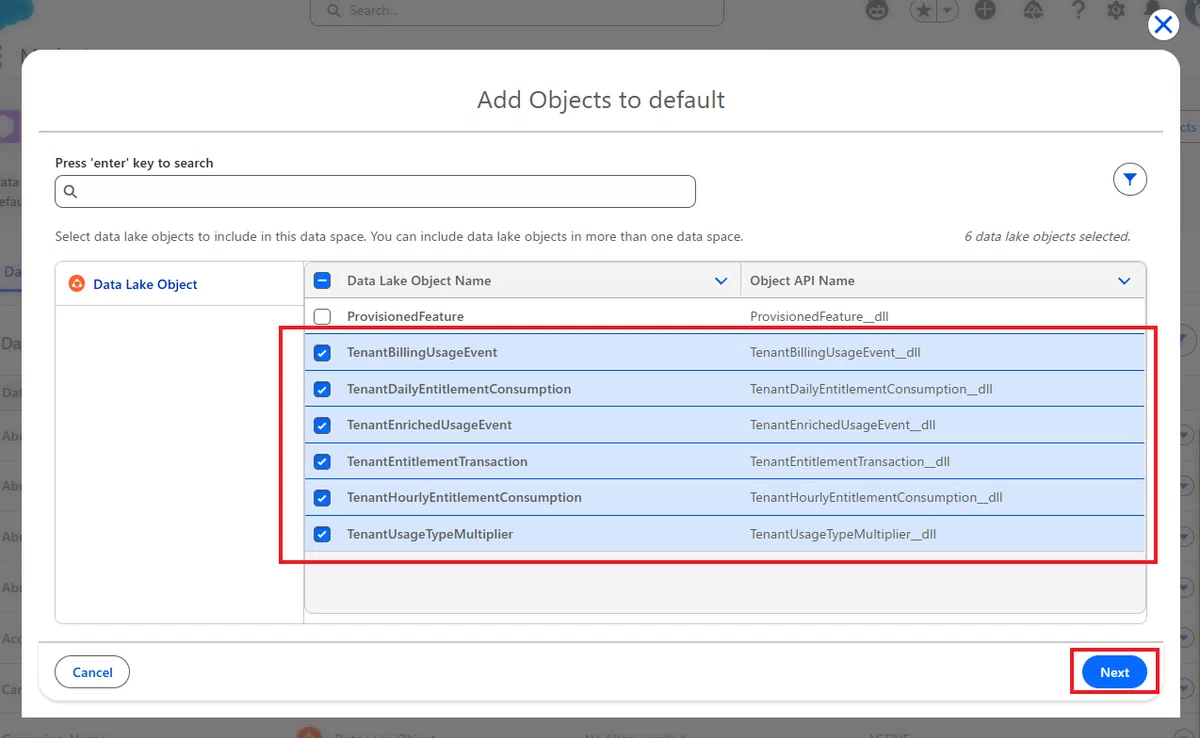Click the '6 data lake objects selected' text
This screenshot has height=738, width=1200.
point(1047,237)
